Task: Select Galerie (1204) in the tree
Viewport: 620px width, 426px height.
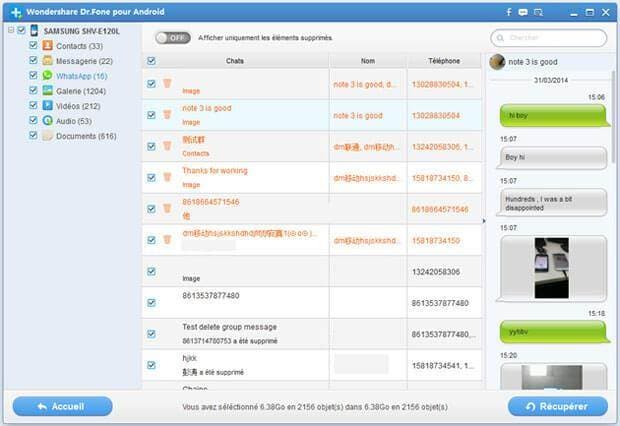Action: pos(81,91)
